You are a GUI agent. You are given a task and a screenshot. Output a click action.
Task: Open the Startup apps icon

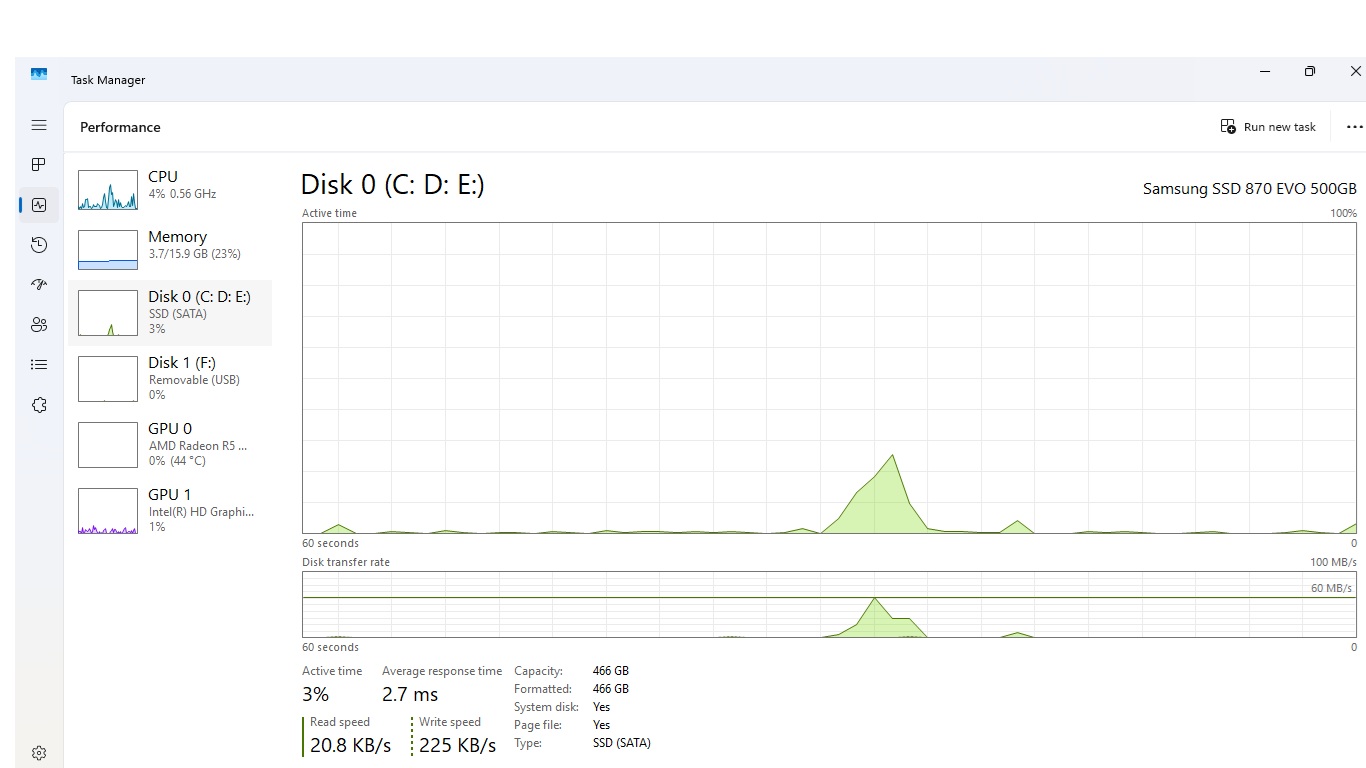click(x=39, y=285)
